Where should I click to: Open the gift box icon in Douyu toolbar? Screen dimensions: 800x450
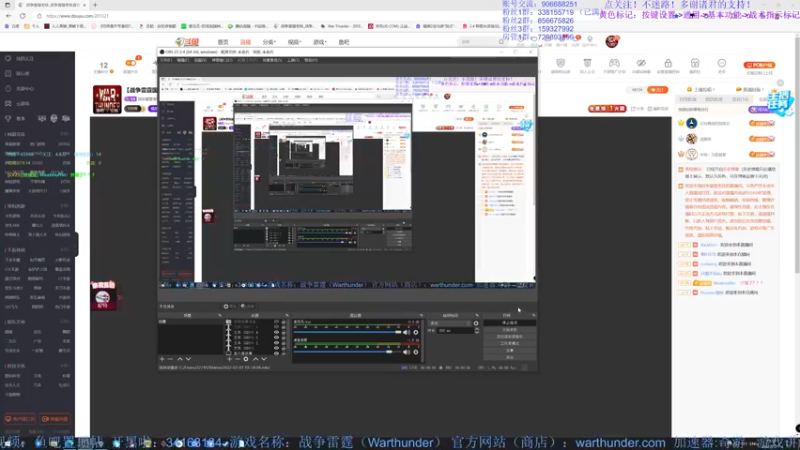coord(695,63)
